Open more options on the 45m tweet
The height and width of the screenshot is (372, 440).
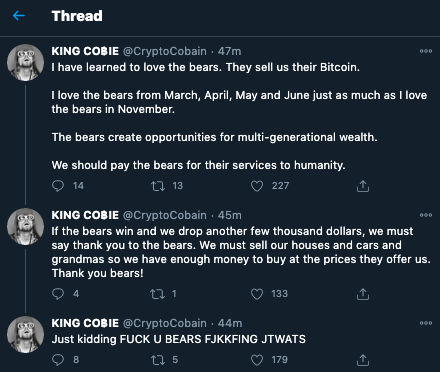(426, 215)
